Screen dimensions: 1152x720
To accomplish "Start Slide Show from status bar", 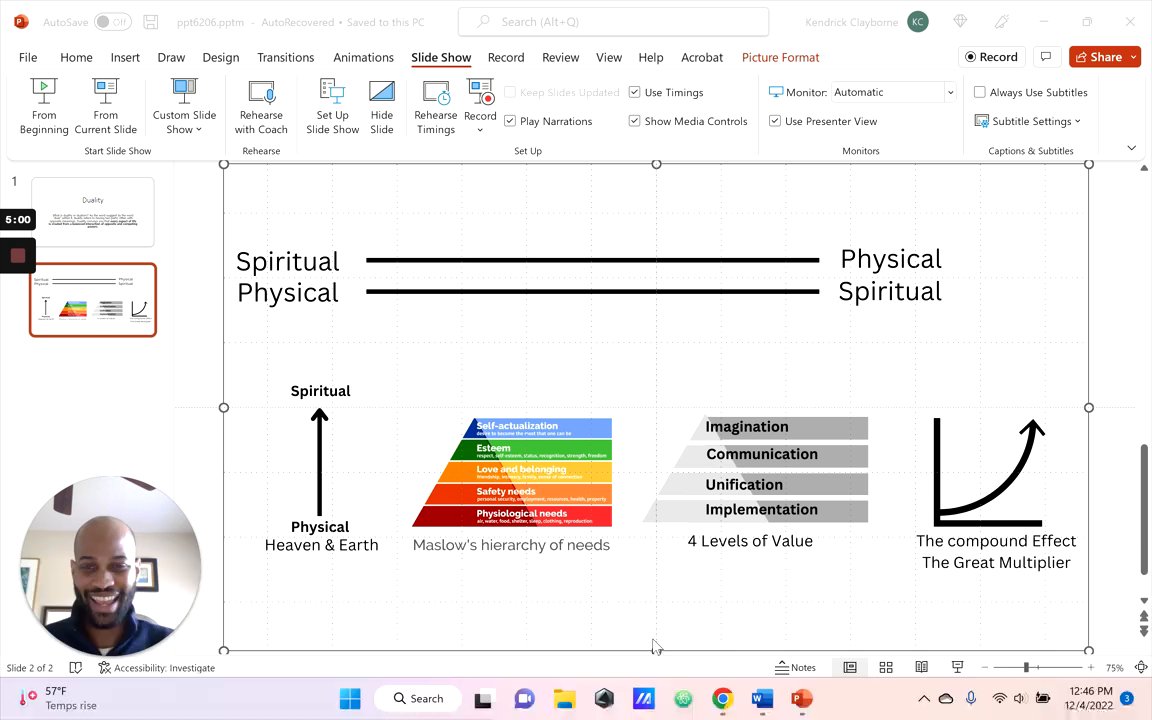I will [957, 667].
